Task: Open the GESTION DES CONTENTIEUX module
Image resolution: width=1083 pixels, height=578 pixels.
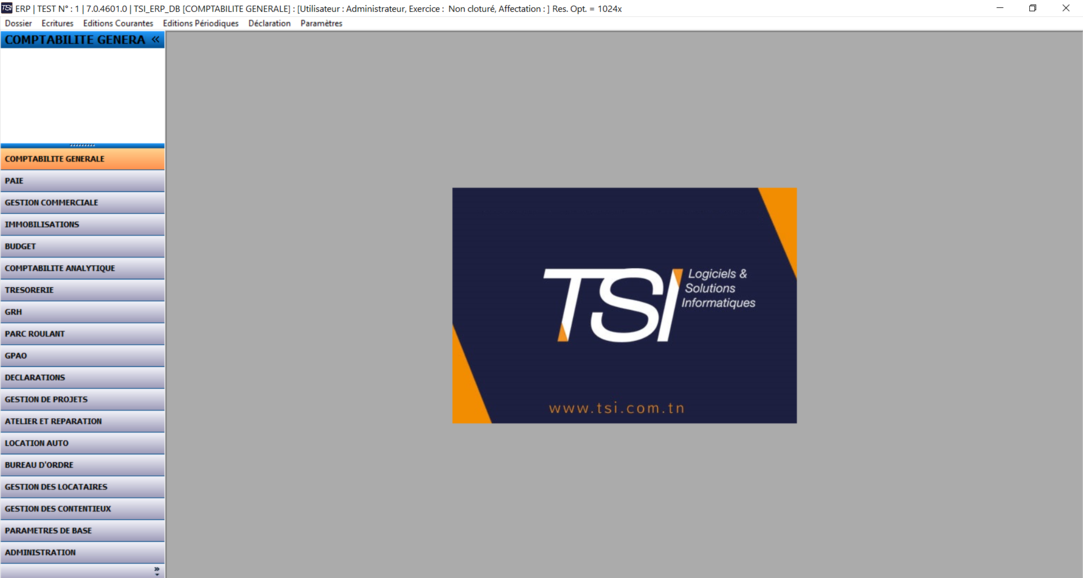Action: click(82, 509)
